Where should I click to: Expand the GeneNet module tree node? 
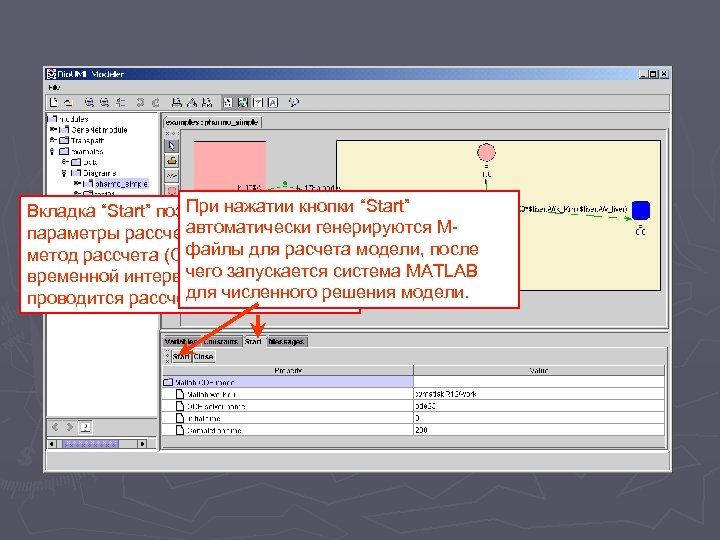point(53,129)
